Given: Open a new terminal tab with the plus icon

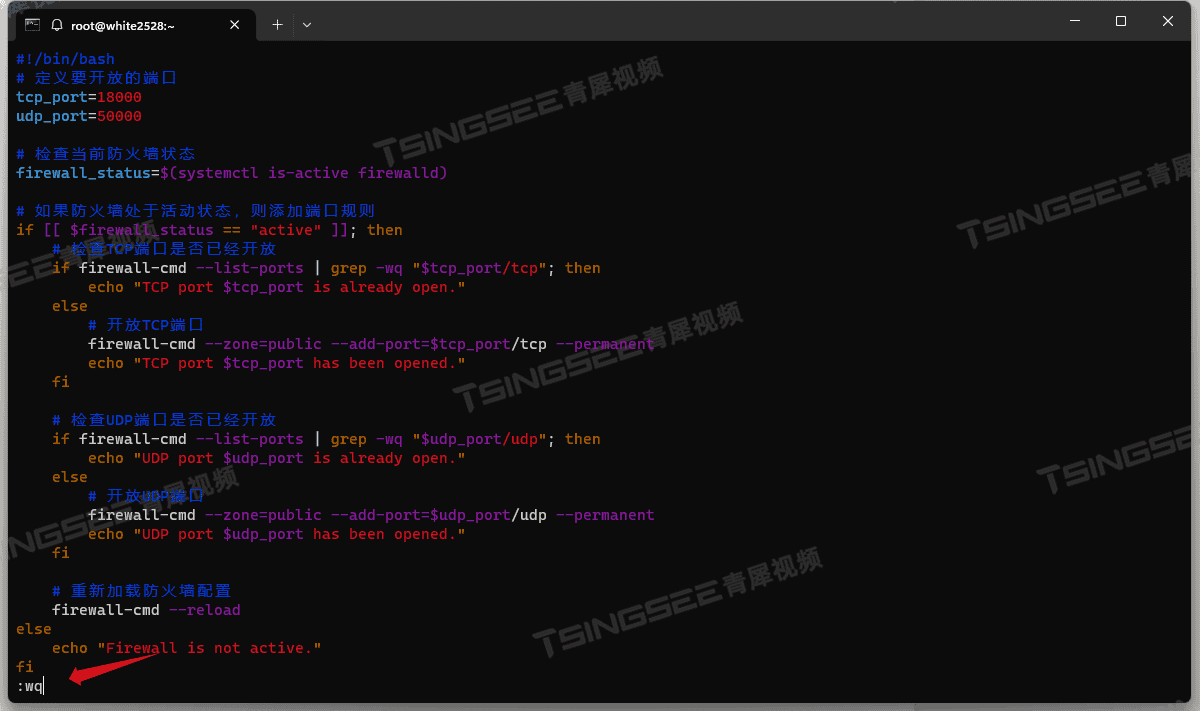Looking at the screenshot, I should tap(277, 24).
